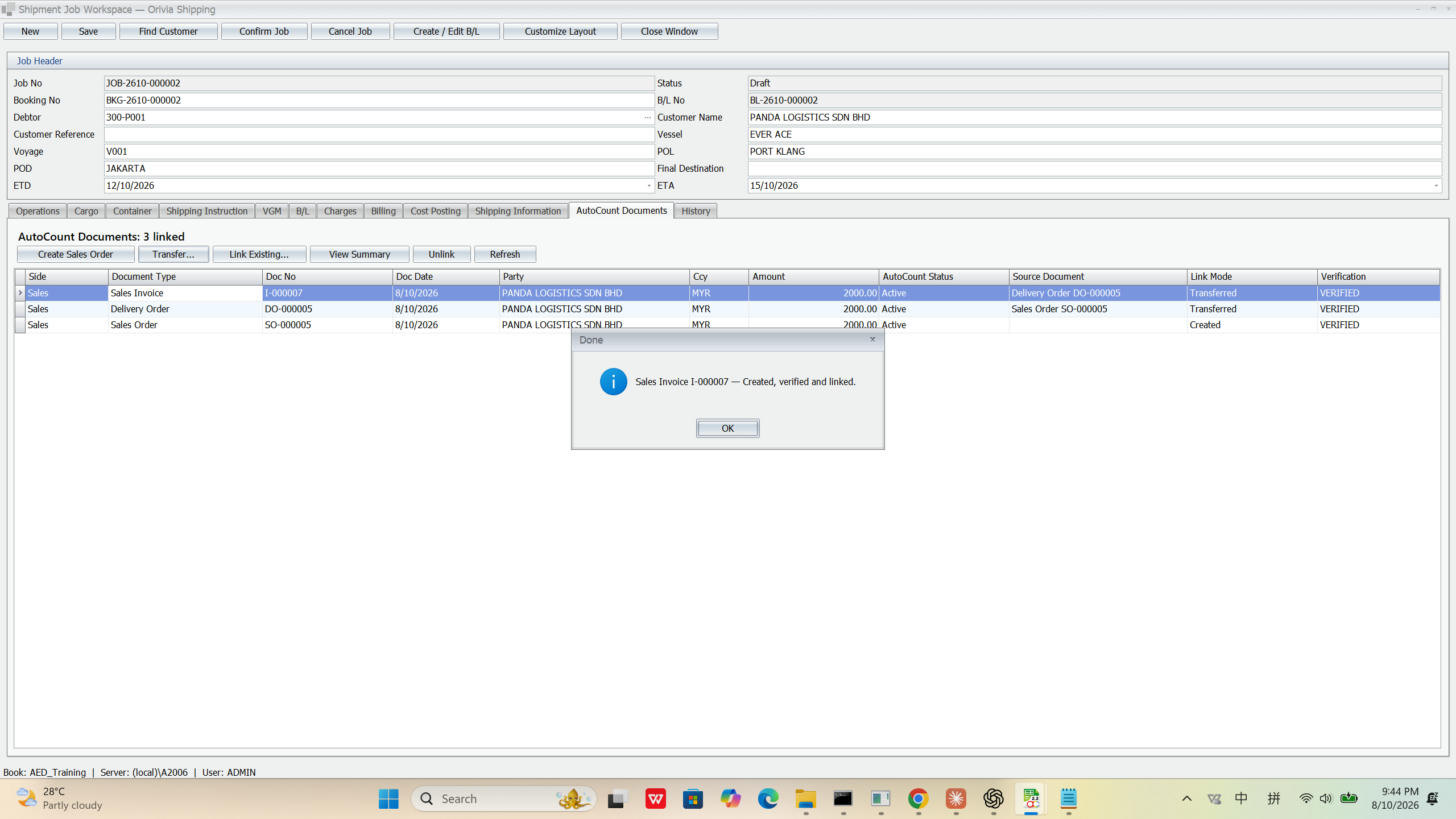Screen dimensions: 1456x819
Task: Click the Final Destination field
Action: (x=1095, y=168)
